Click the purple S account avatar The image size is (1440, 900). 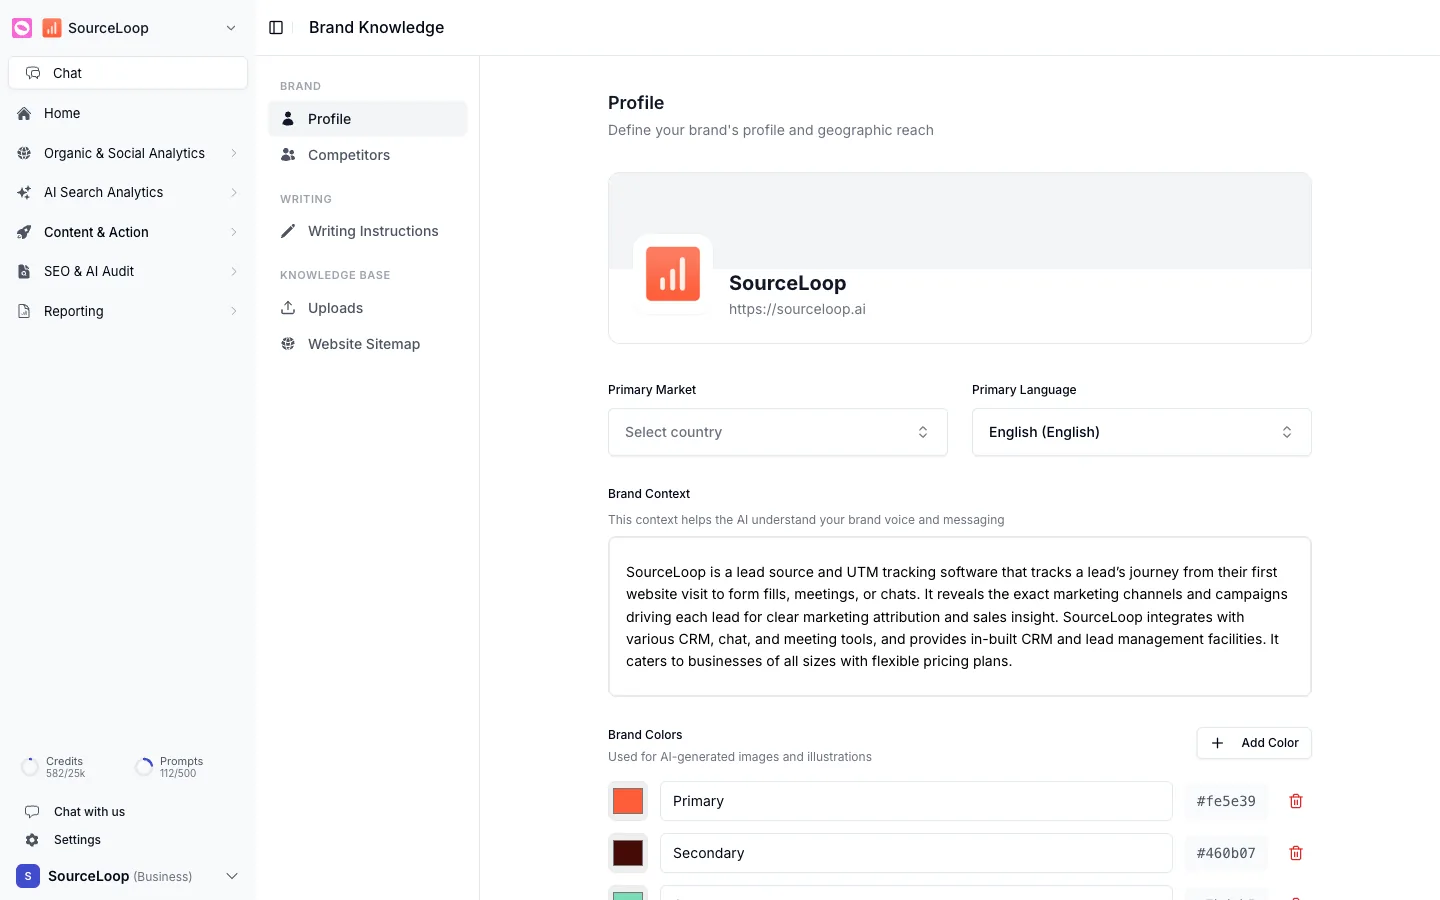[x=28, y=876]
